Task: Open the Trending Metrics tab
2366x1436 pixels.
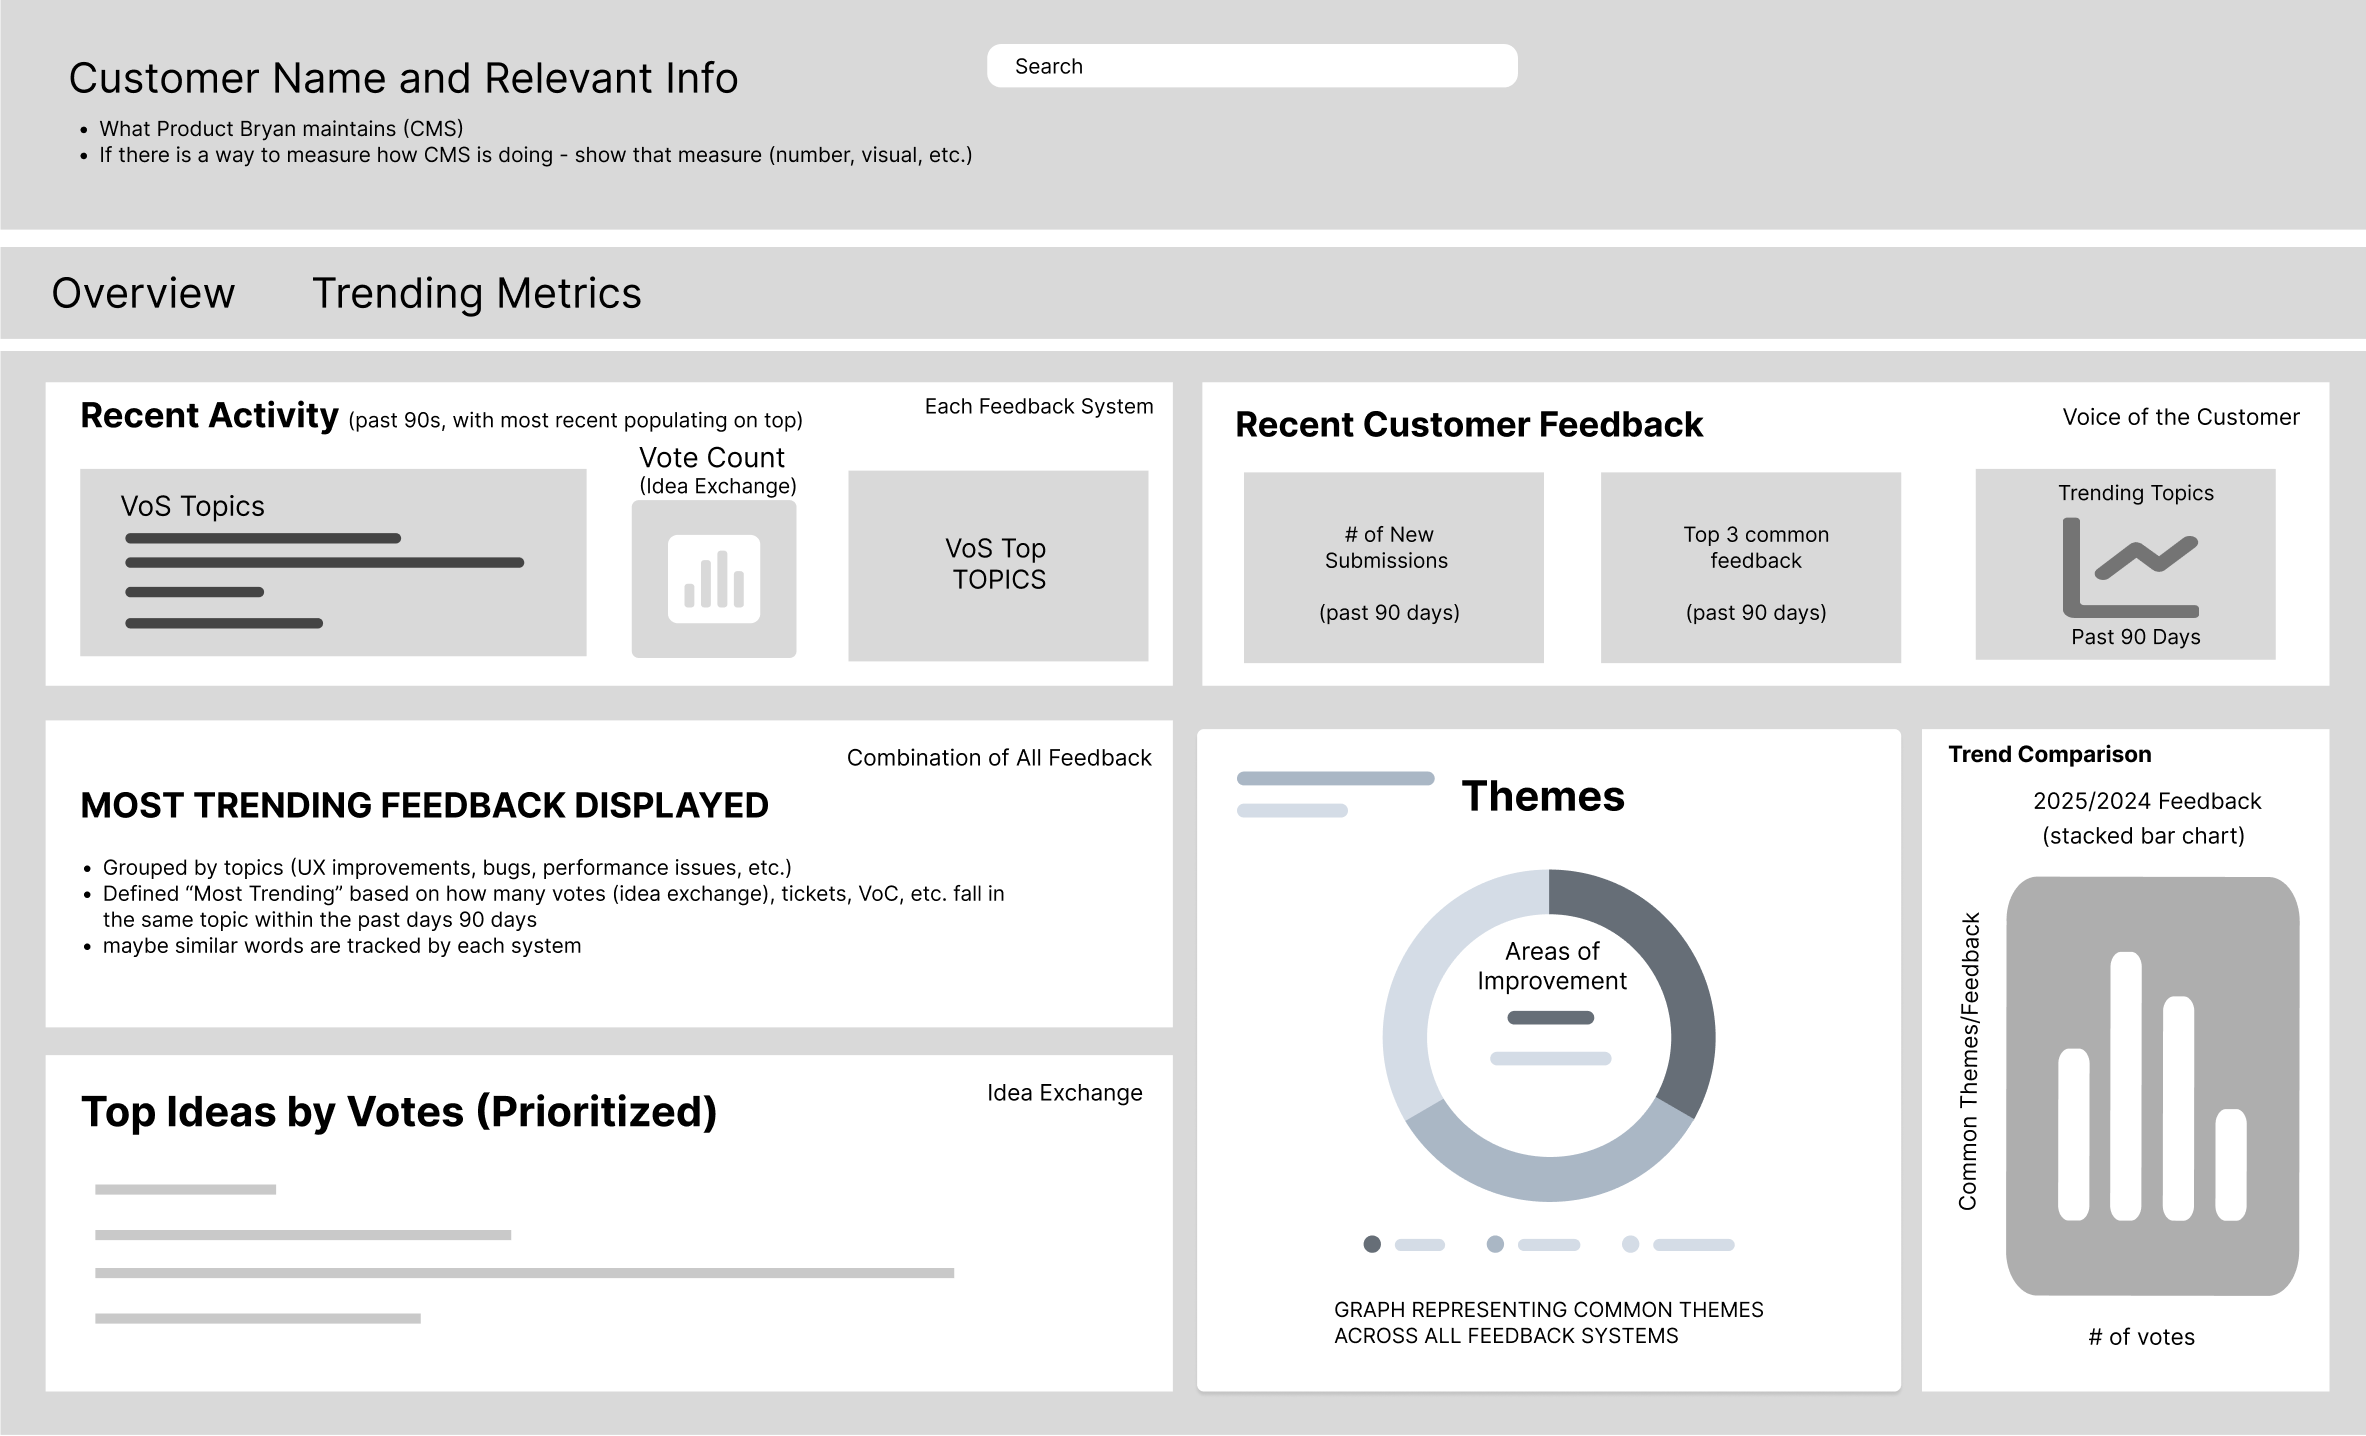Action: click(x=476, y=293)
